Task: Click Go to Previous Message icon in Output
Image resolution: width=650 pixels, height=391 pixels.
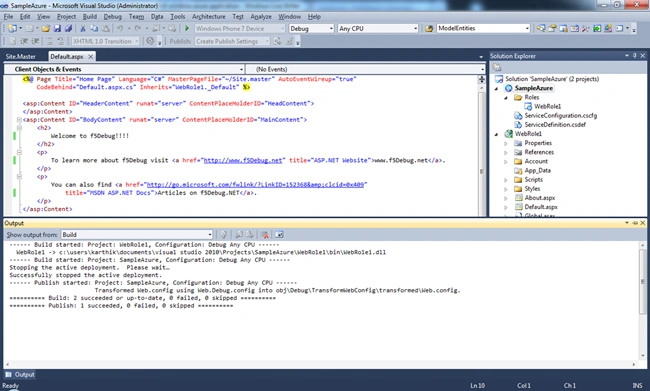Action: click(239, 235)
